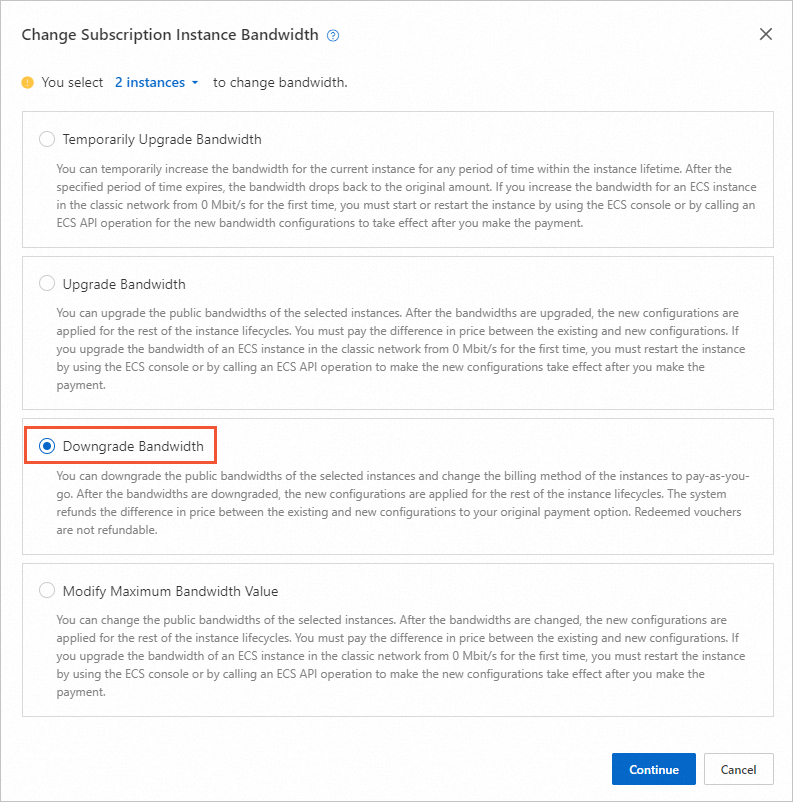Image resolution: width=793 pixels, height=802 pixels.
Task: Click the yellow notice dot icon
Action: tap(28, 83)
